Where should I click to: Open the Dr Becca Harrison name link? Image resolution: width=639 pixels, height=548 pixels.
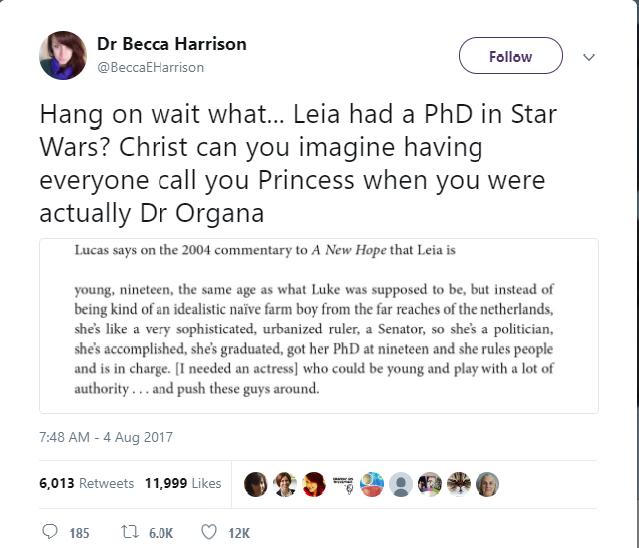click(x=171, y=44)
